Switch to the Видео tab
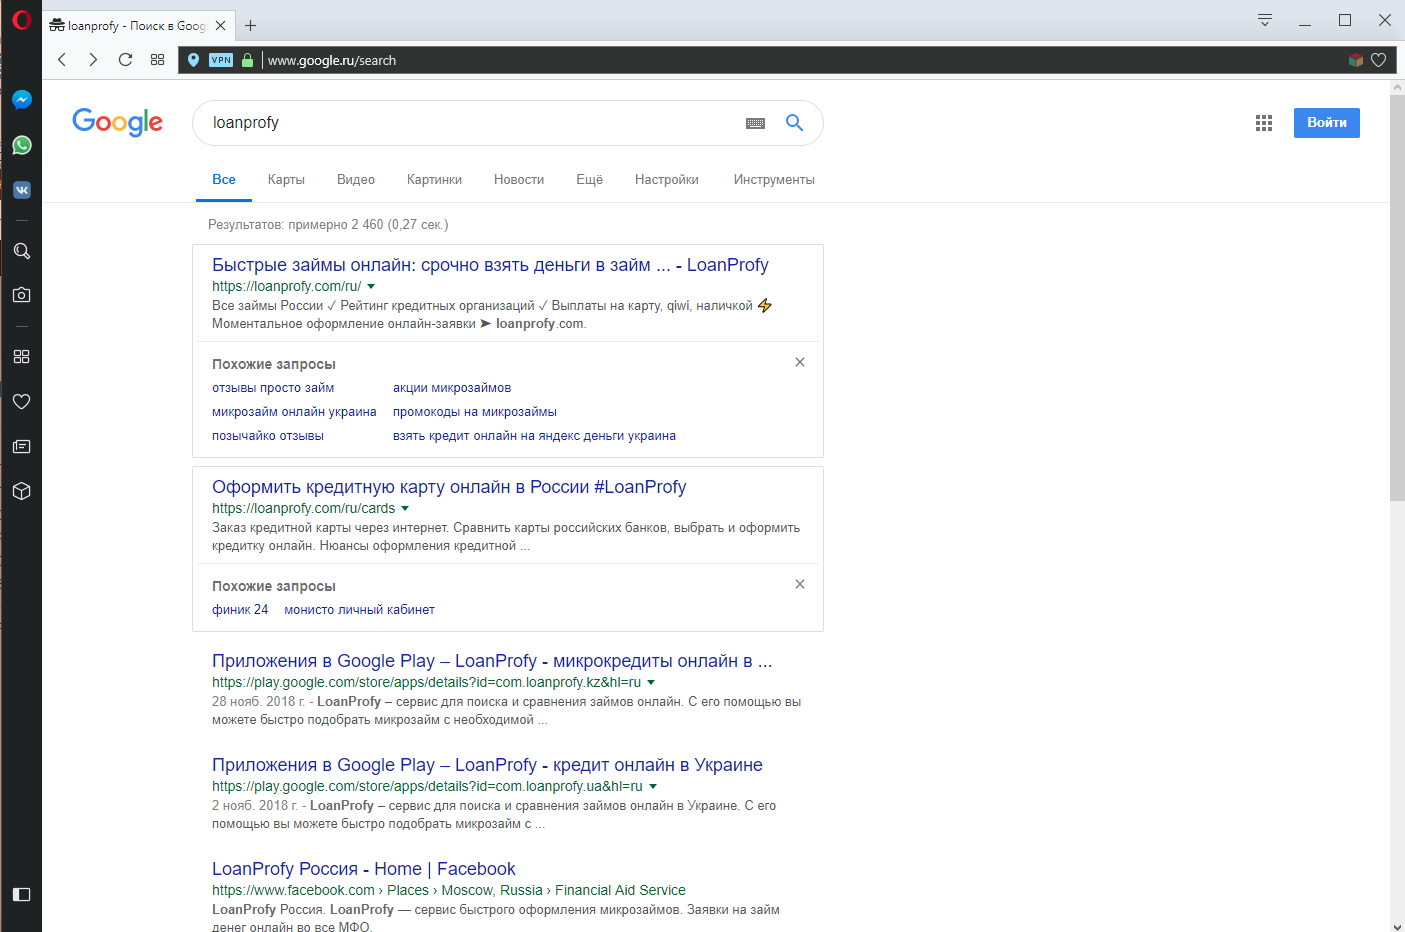The image size is (1405, 932). point(356,180)
